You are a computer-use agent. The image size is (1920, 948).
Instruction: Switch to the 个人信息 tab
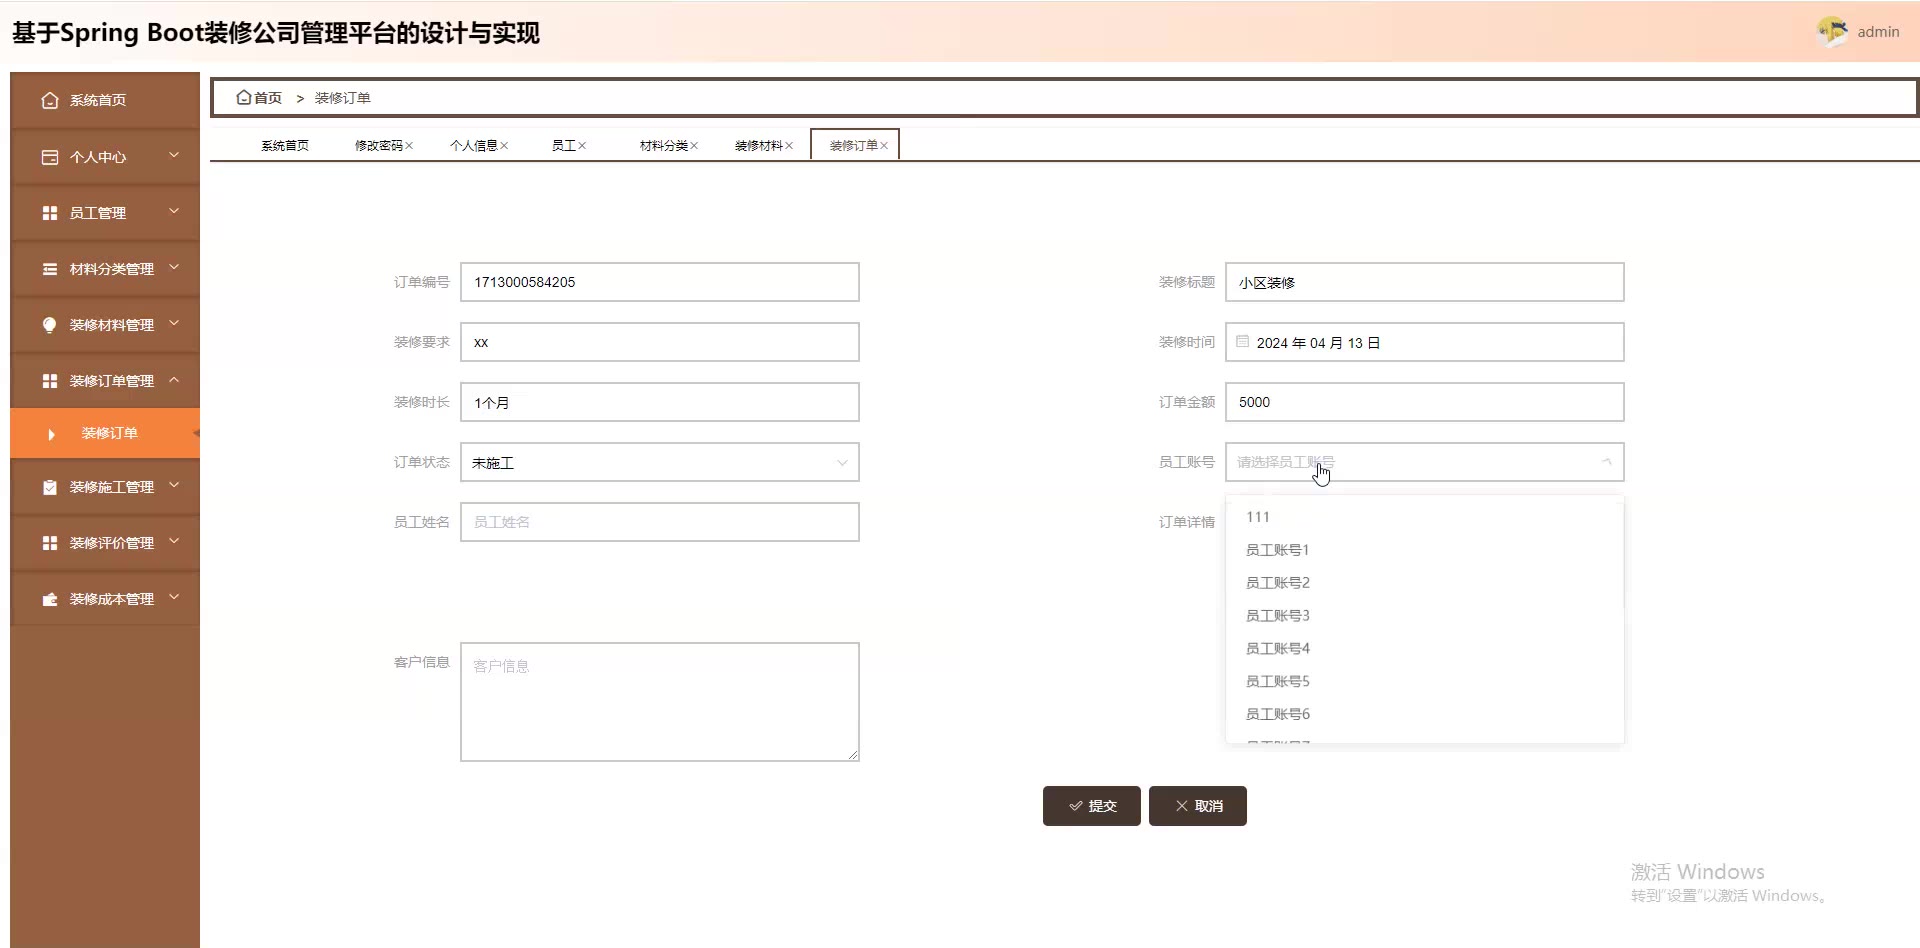pyautogui.click(x=473, y=146)
